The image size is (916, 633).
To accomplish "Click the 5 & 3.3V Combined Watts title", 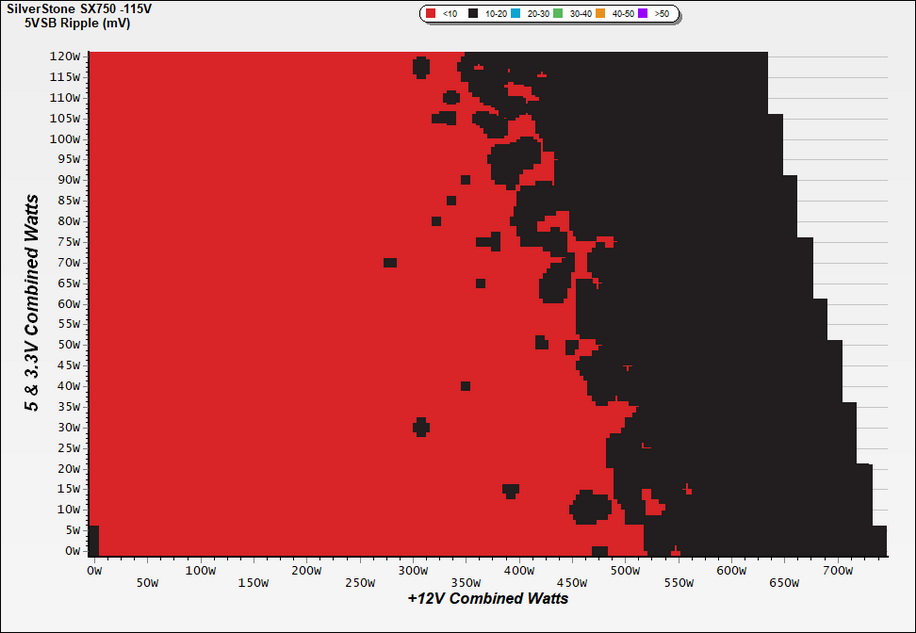I will click(x=32, y=303).
